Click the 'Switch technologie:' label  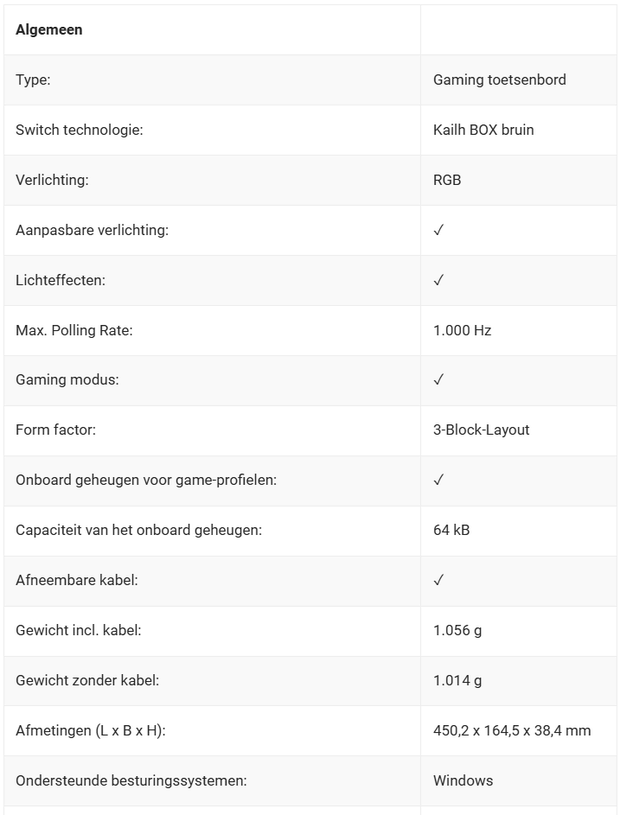pyautogui.click(x=79, y=130)
